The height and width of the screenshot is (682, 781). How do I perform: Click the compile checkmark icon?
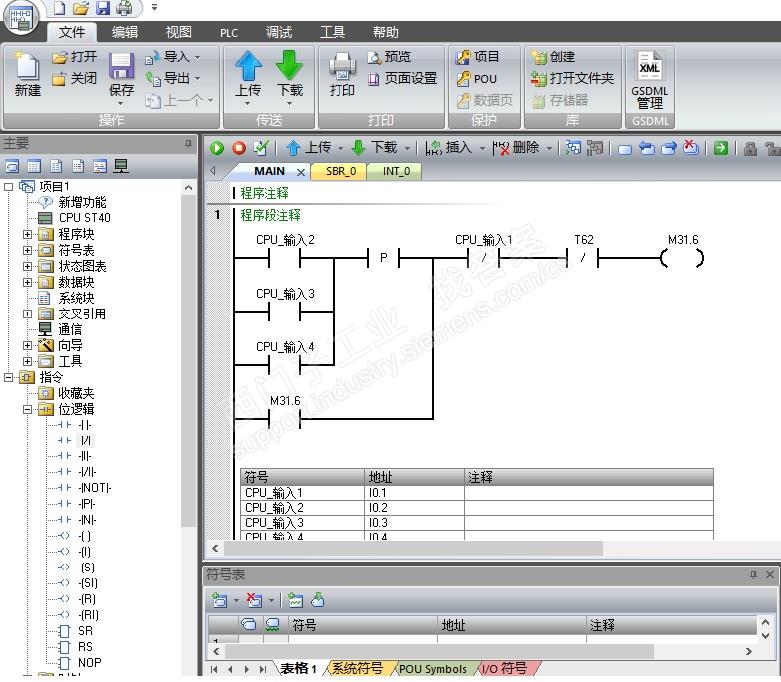pos(261,147)
